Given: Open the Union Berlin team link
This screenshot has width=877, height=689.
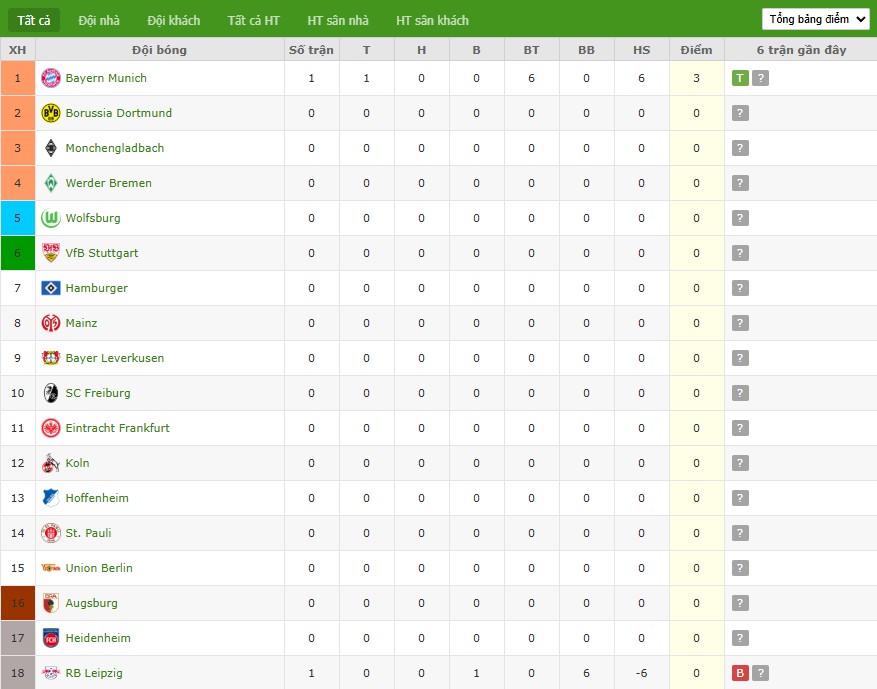Looking at the screenshot, I should (x=99, y=568).
